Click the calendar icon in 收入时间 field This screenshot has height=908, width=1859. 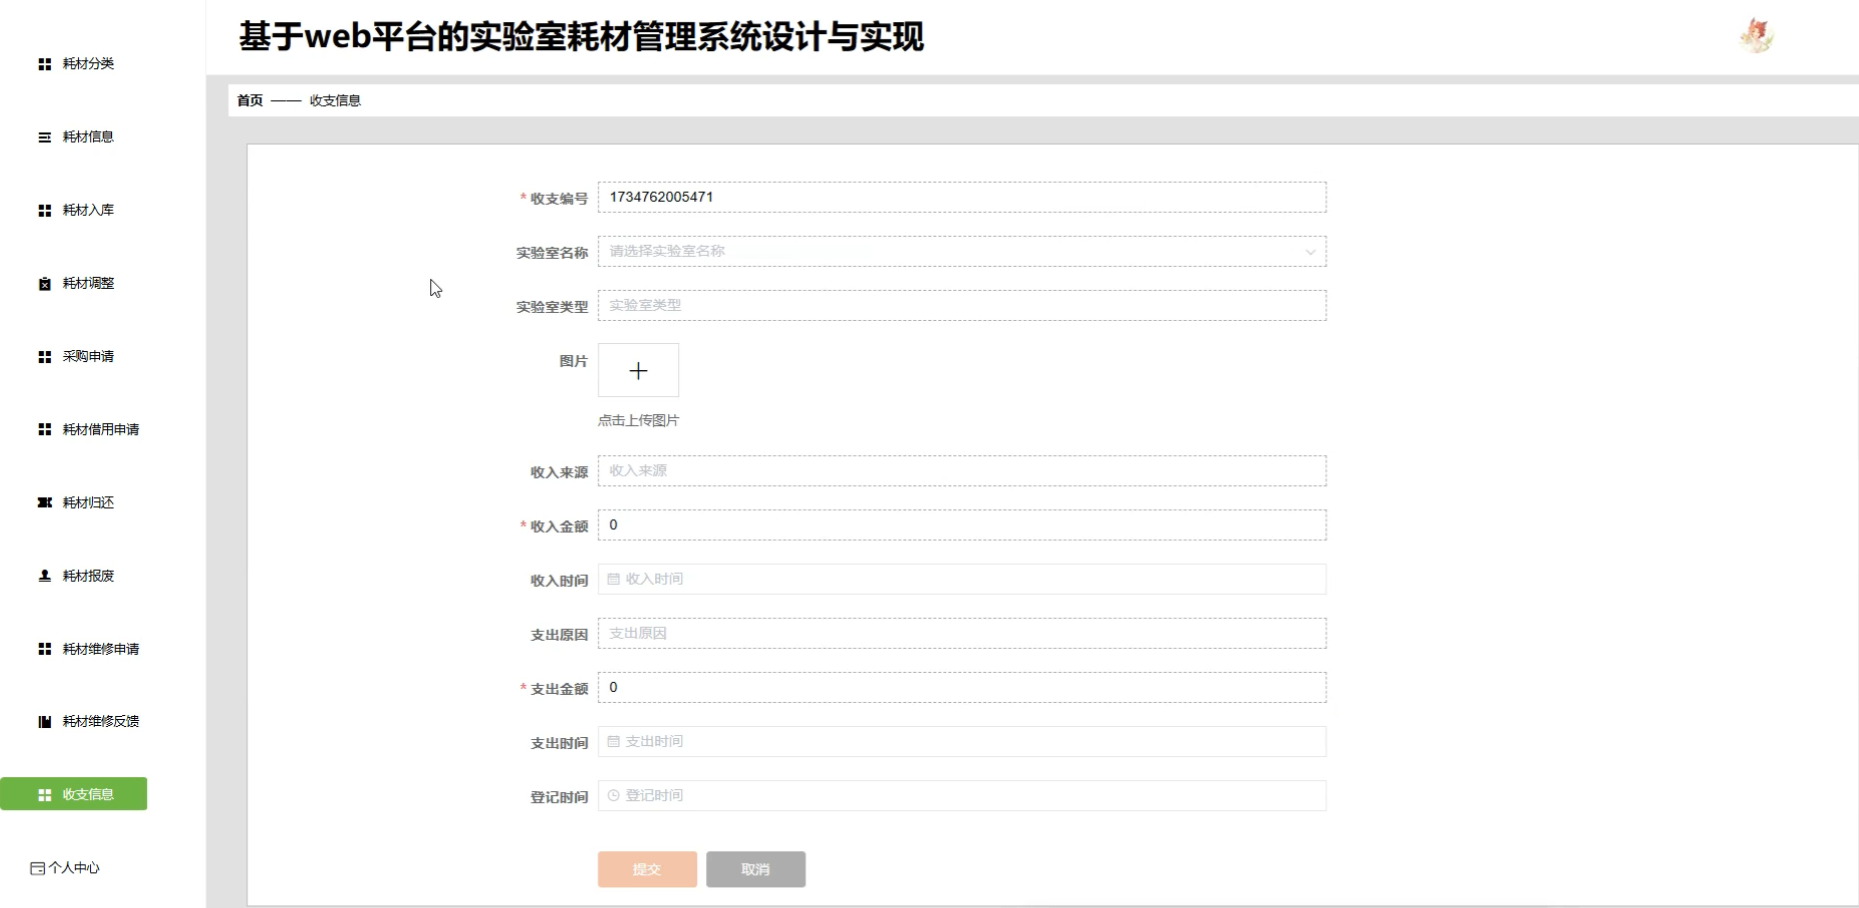612,579
